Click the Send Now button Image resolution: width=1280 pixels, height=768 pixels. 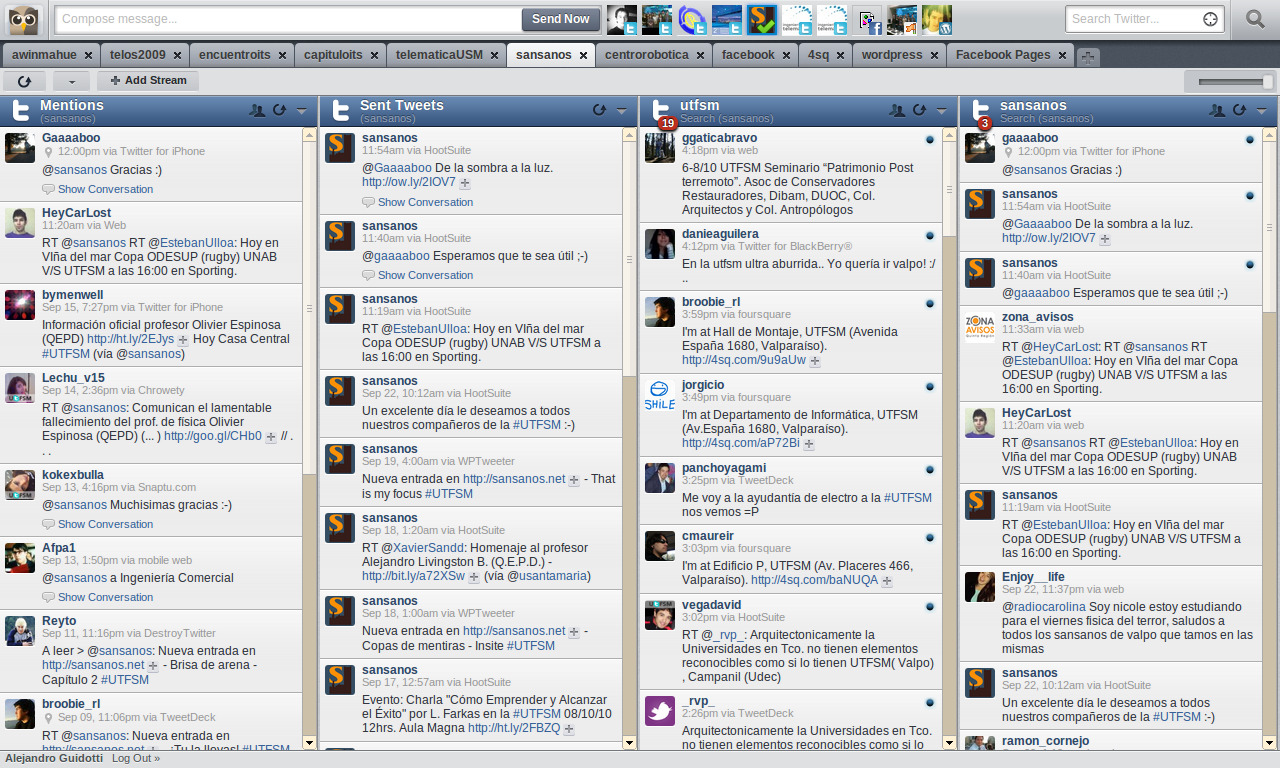coord(560,19)
